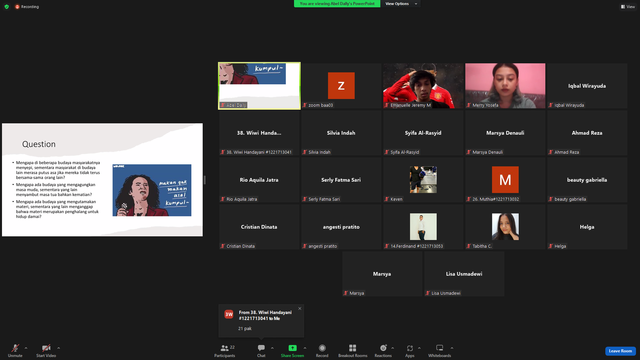Screen dimensions: 640x360
Task: Select Serly Fatma Sari participant tile
Action: click(x=341, y=180)
